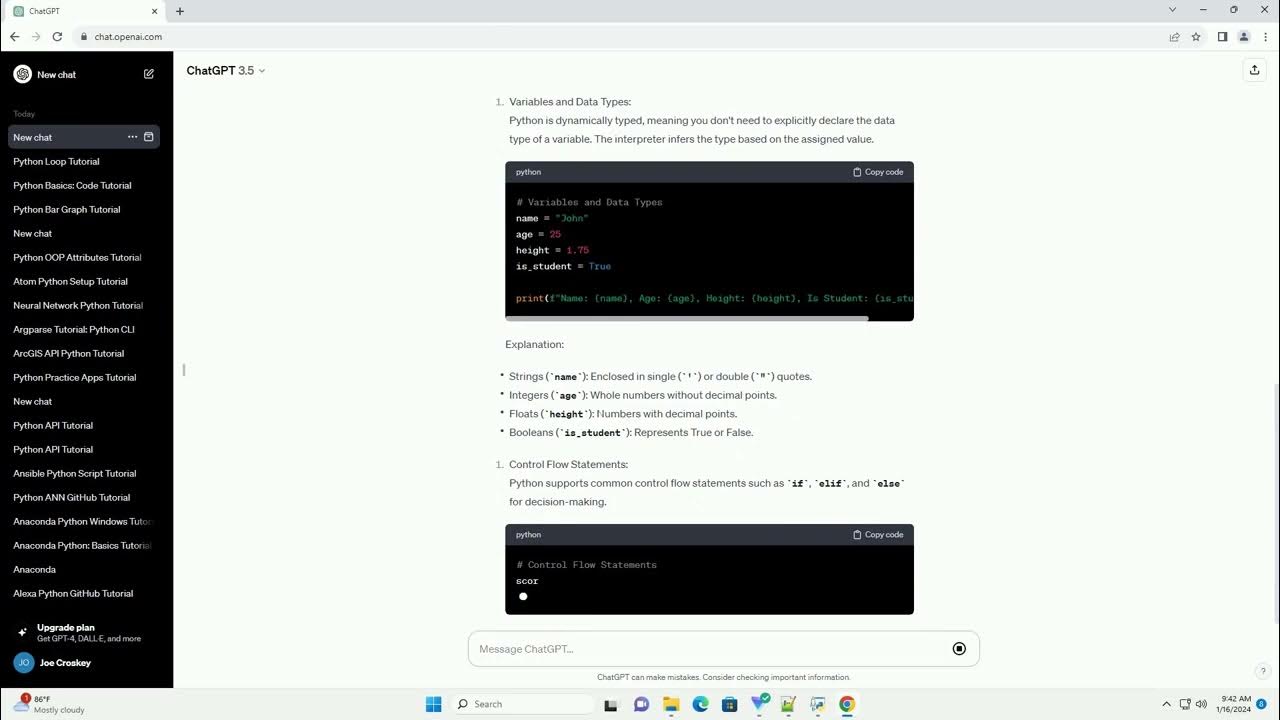
Task: Switch to the ChatGPT browser tab
Action: [85, 11]
